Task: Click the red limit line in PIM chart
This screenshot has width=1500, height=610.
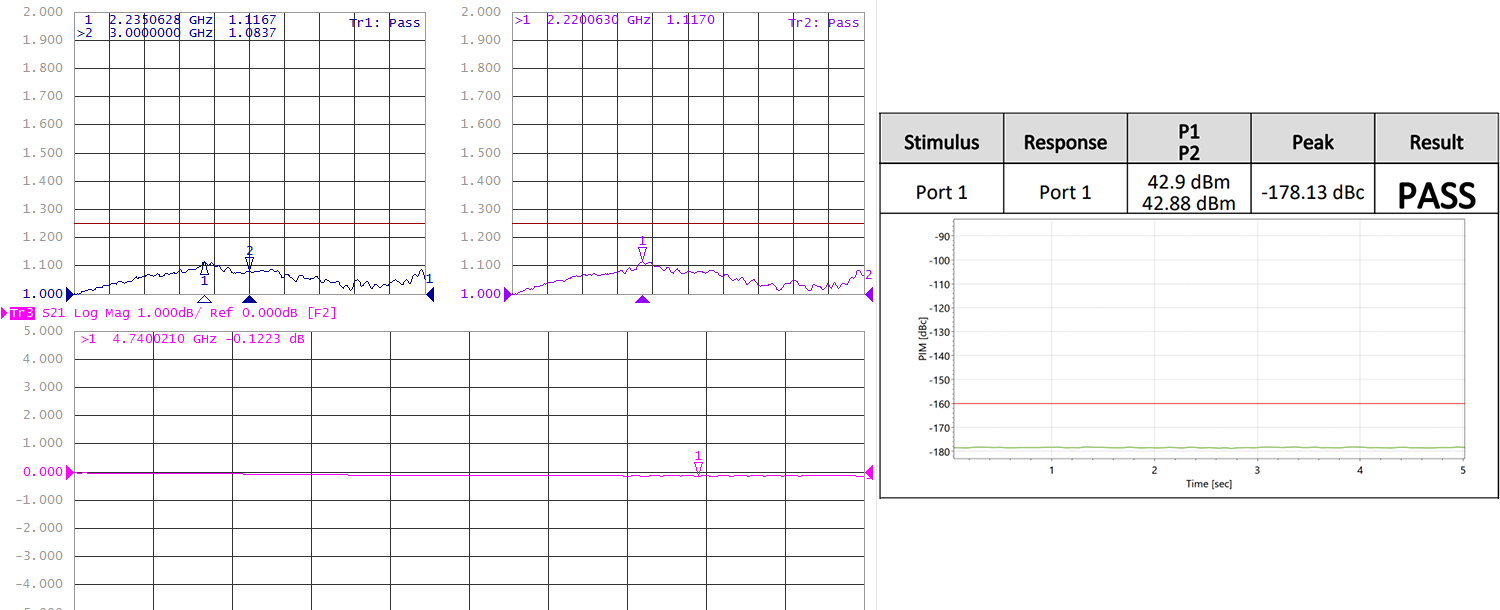Action: [1200, 403]
